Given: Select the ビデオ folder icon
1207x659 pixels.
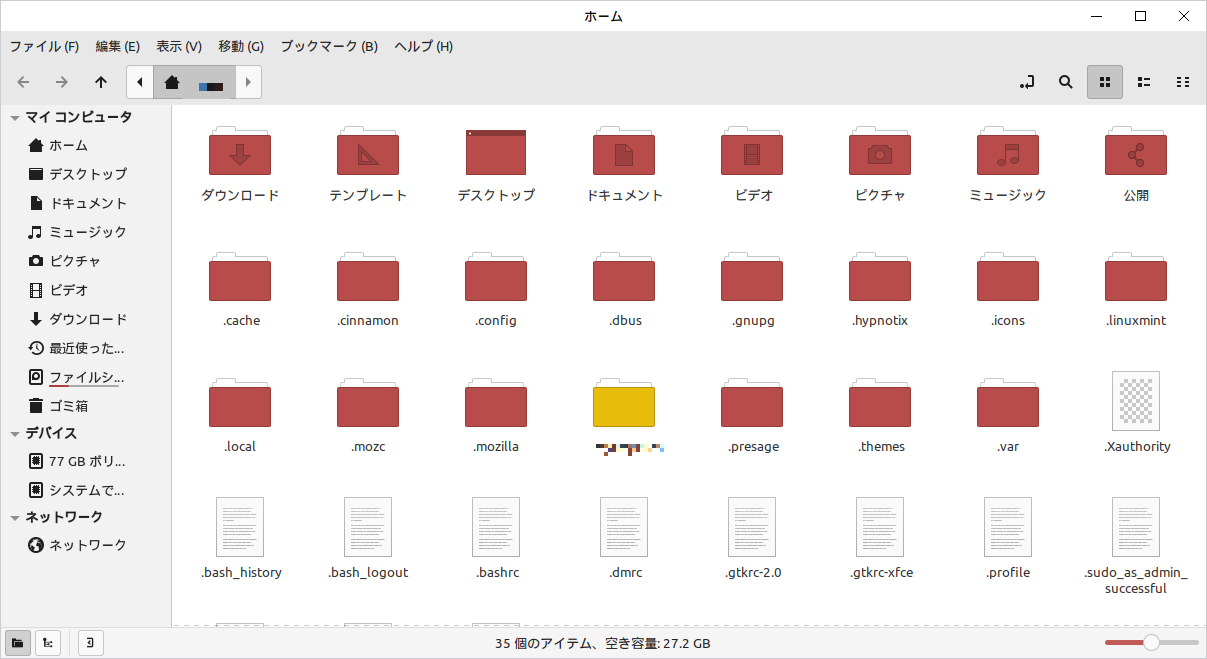Looking at the screenshot, I should pos(752,151).
